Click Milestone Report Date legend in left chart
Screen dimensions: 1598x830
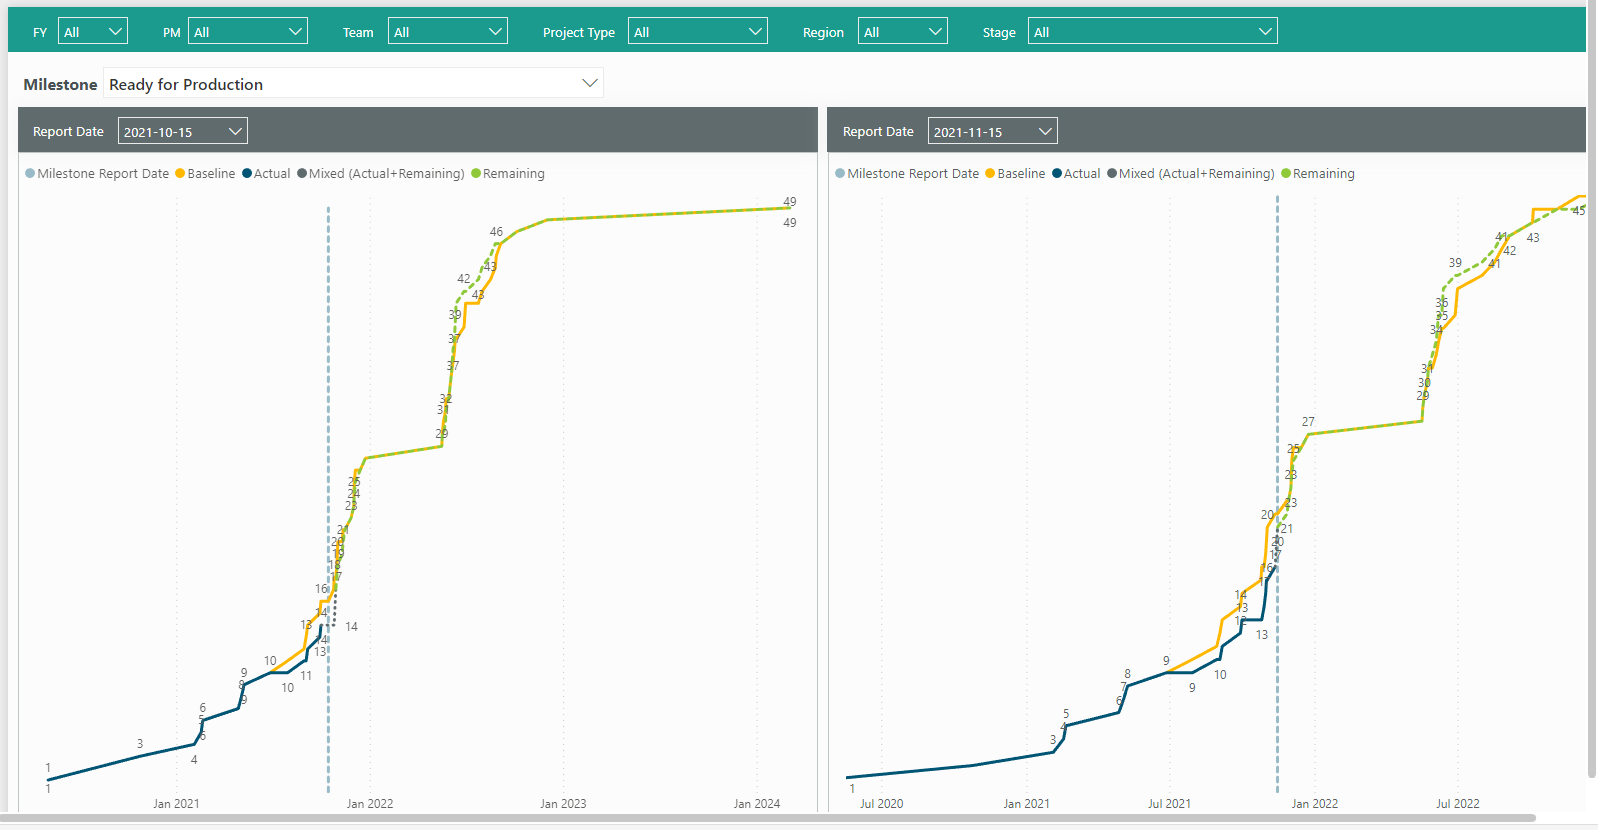click(x=103, y=174)
